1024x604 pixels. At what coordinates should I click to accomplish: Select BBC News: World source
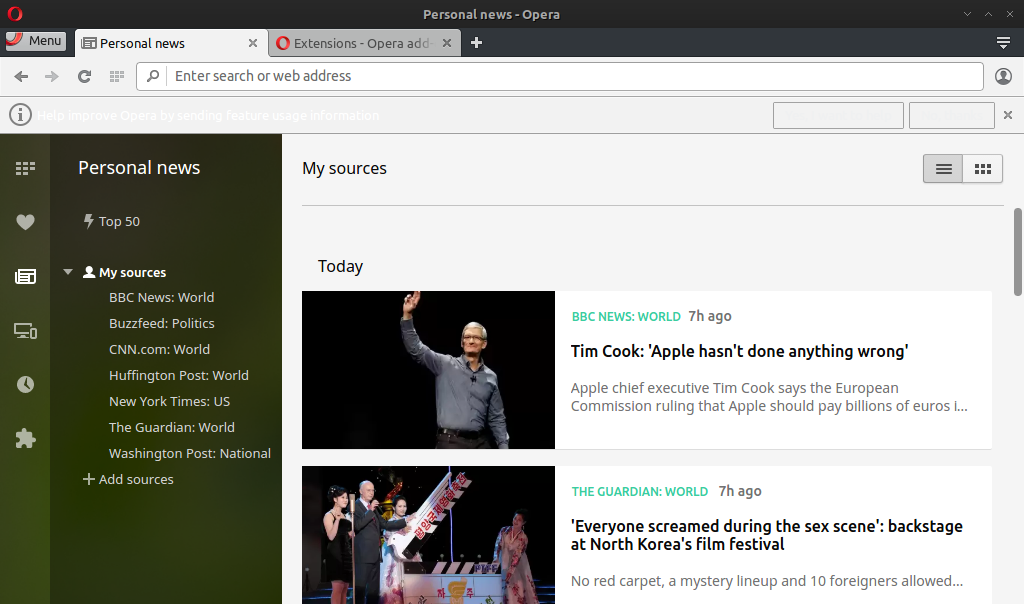tap(161, 297)
